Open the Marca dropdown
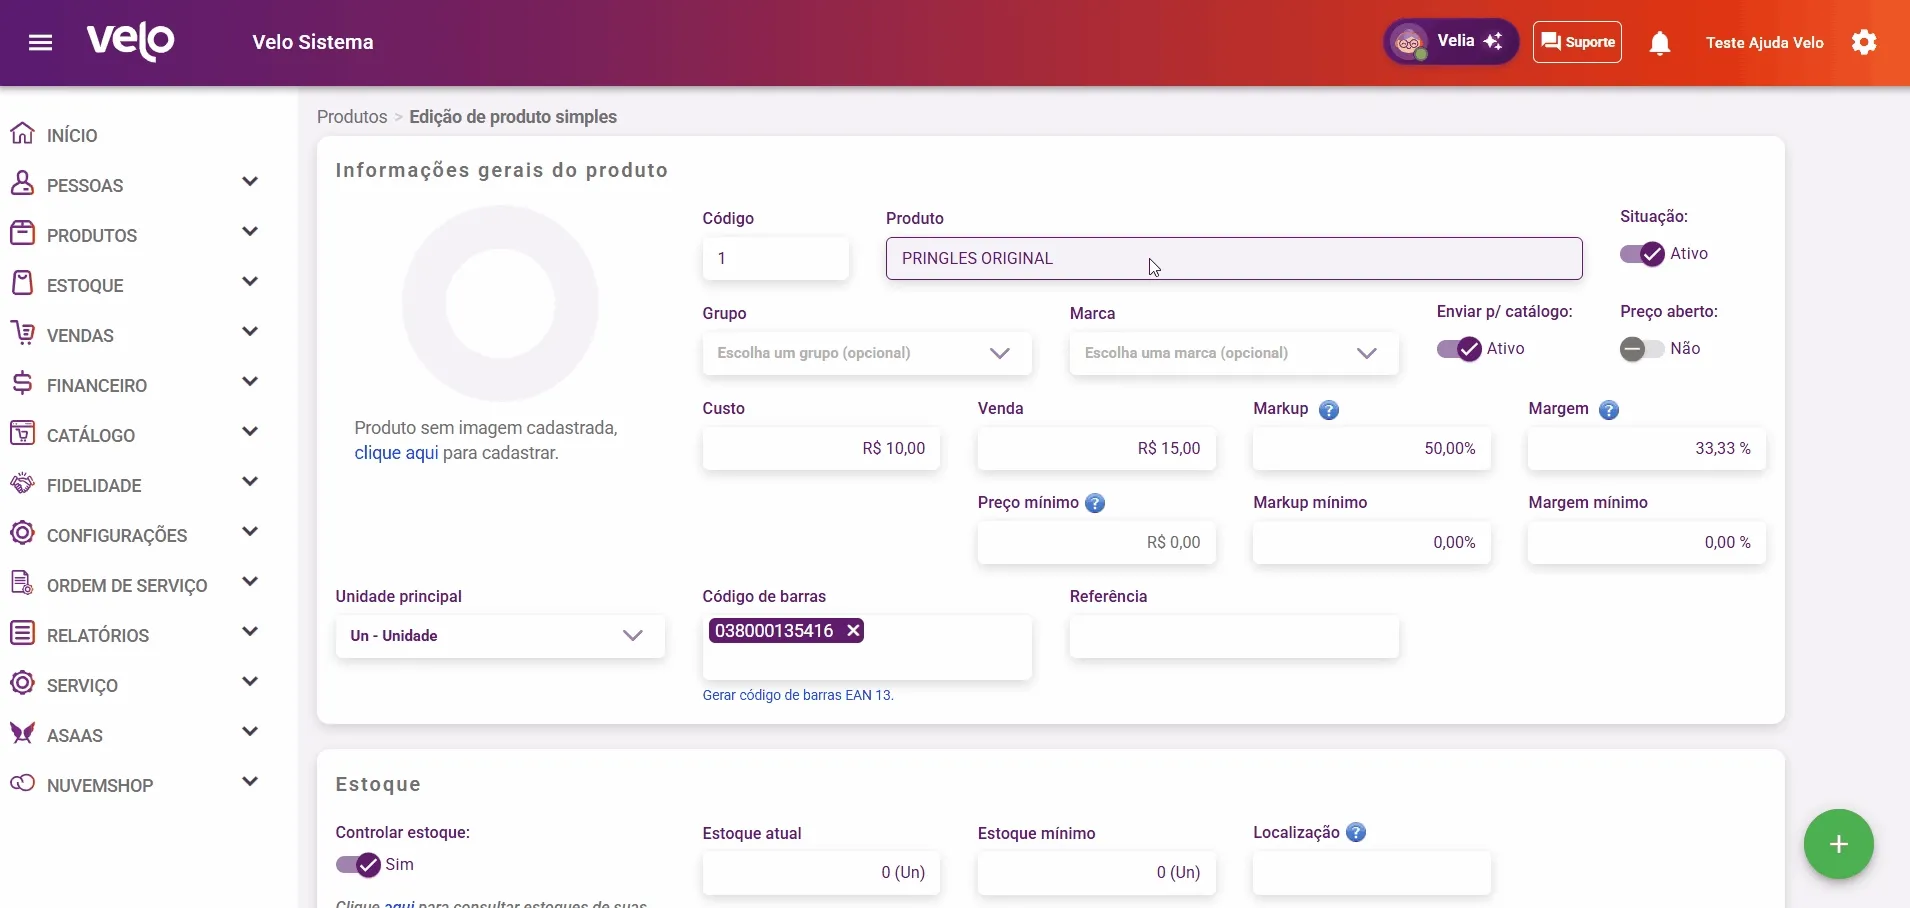 [1234, 354]
